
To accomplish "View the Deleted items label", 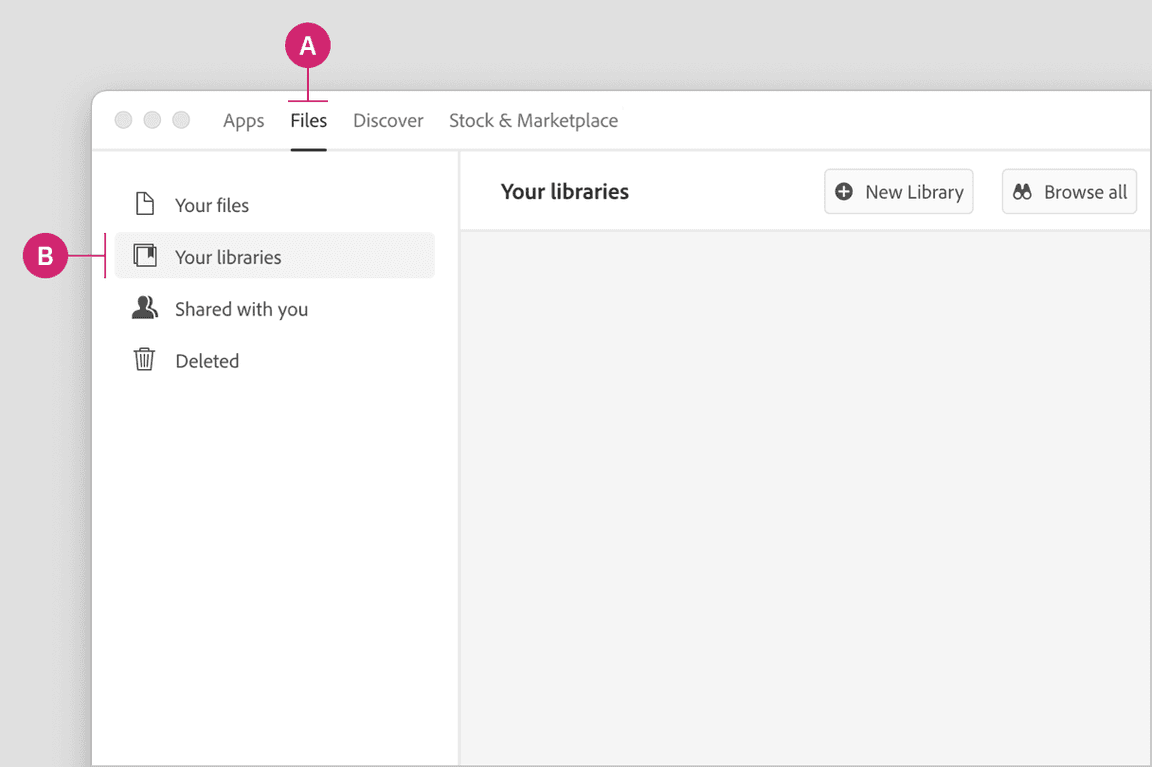I will click(x=207, y=361).
